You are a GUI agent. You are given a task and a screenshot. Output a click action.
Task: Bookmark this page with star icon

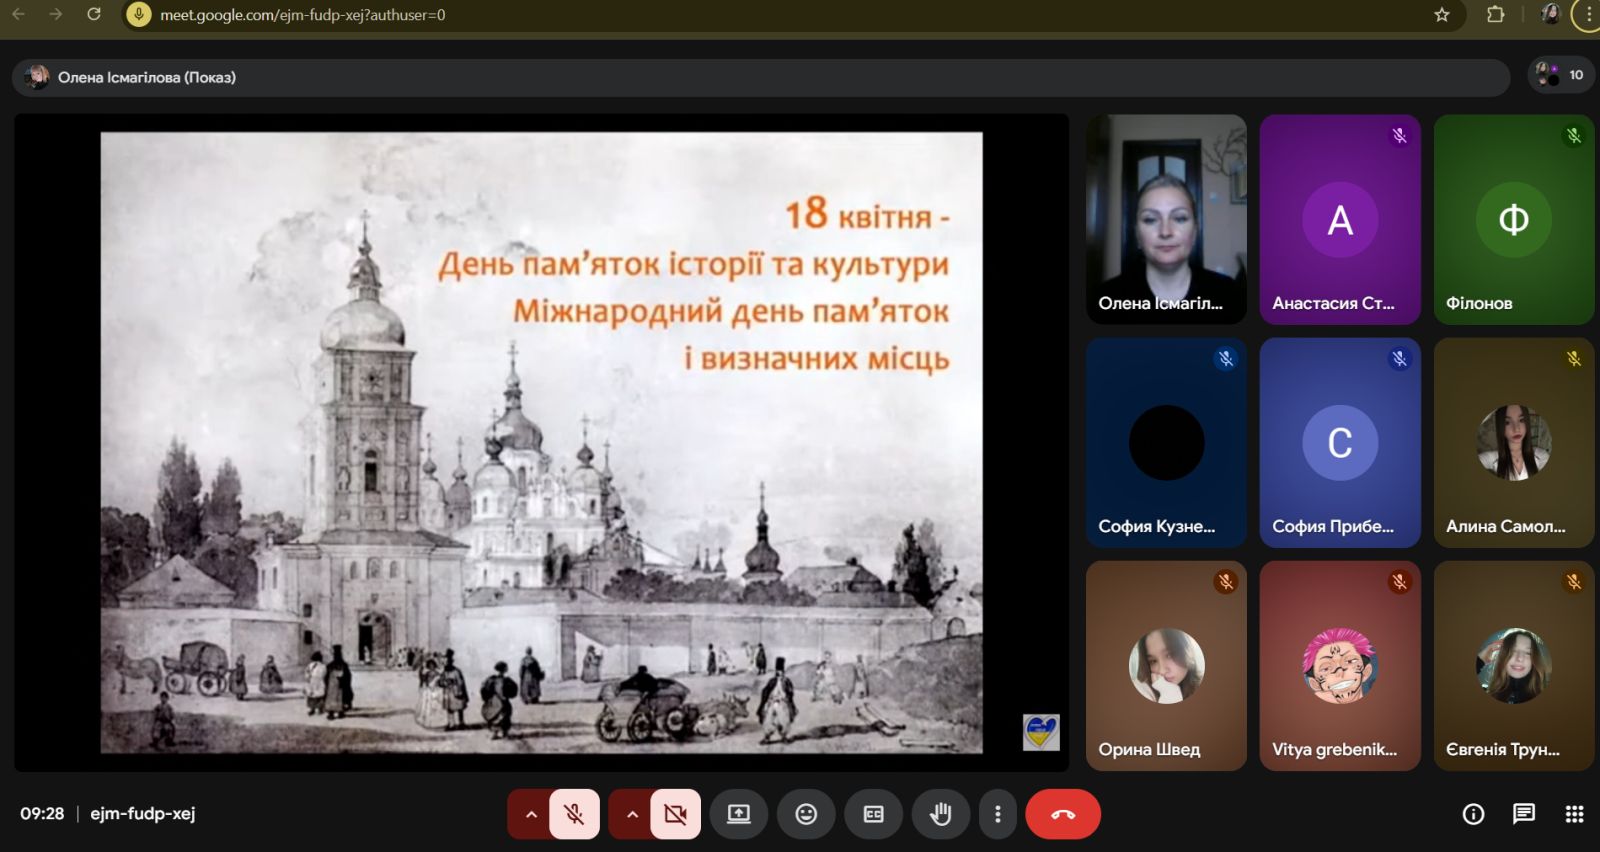pos(1441,15)
